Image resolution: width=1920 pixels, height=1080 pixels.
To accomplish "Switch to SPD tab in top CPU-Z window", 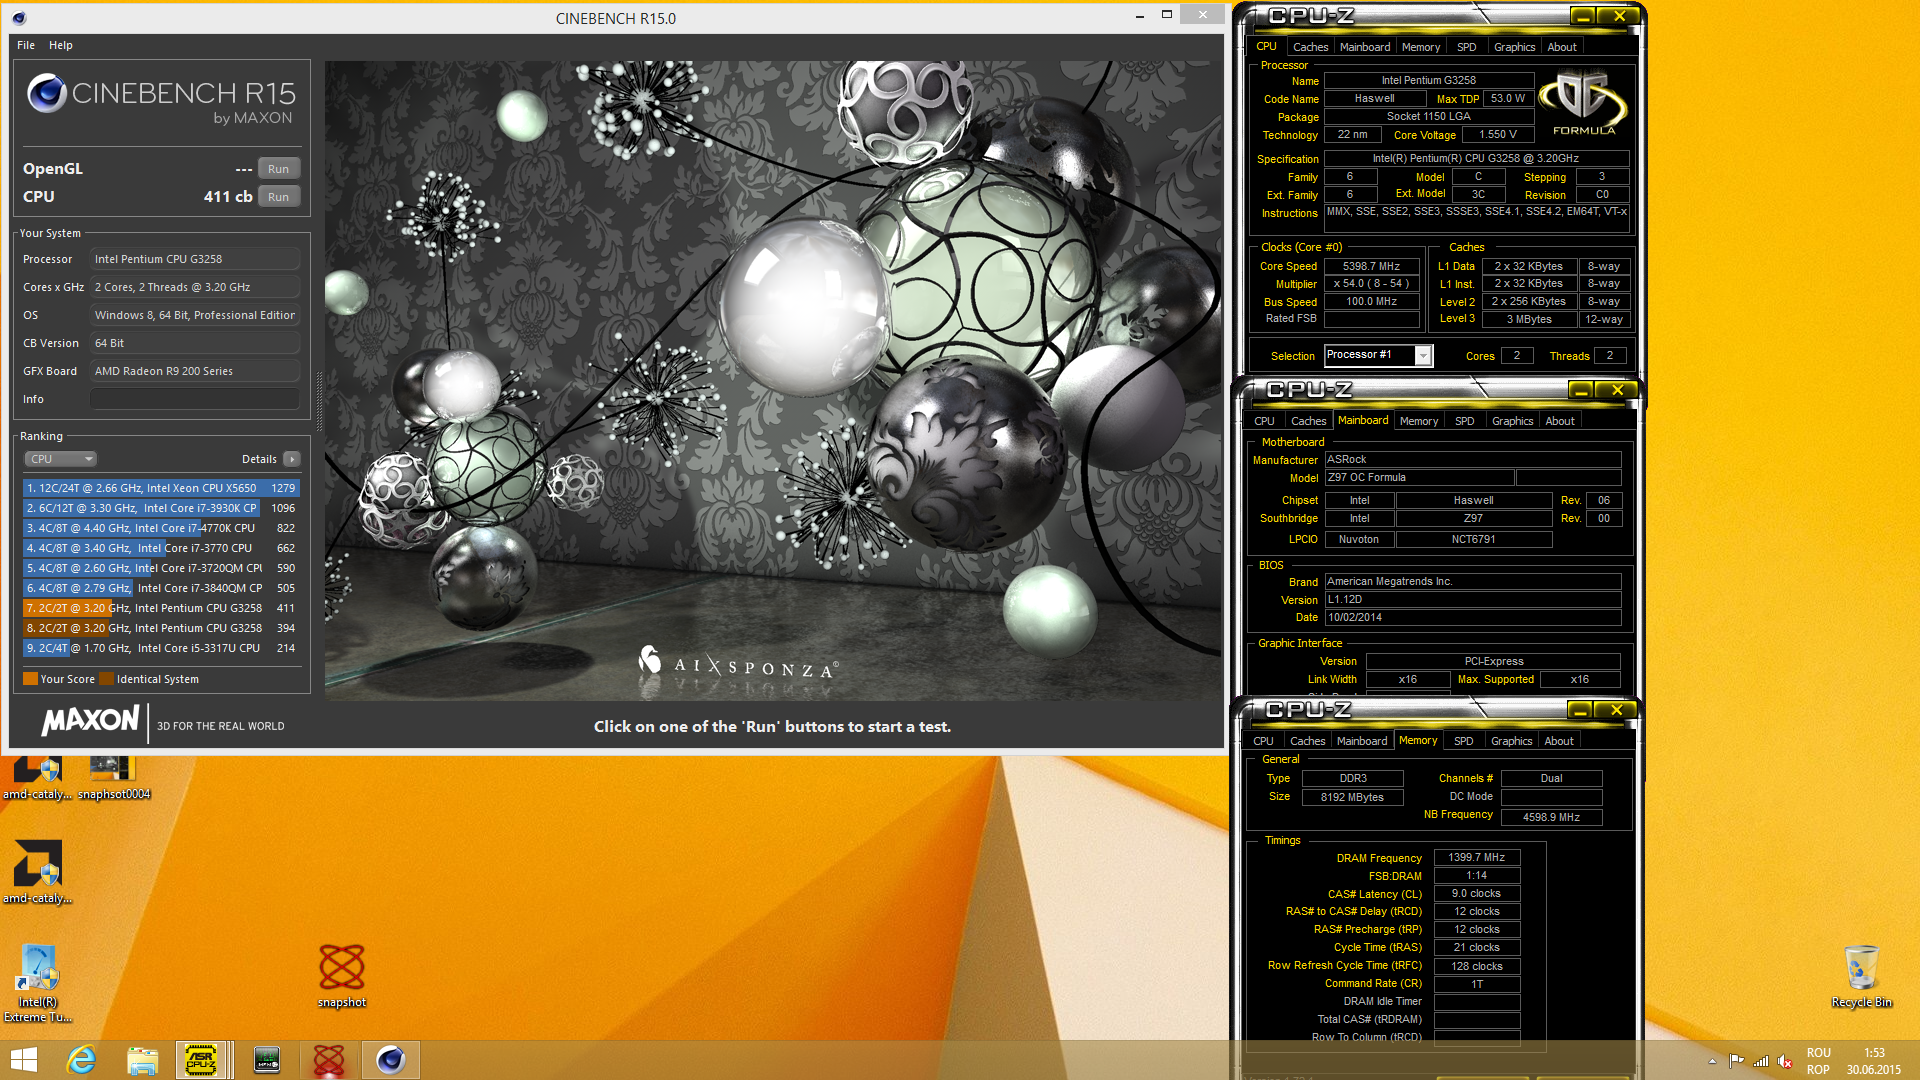I will tap(1466, 47).
